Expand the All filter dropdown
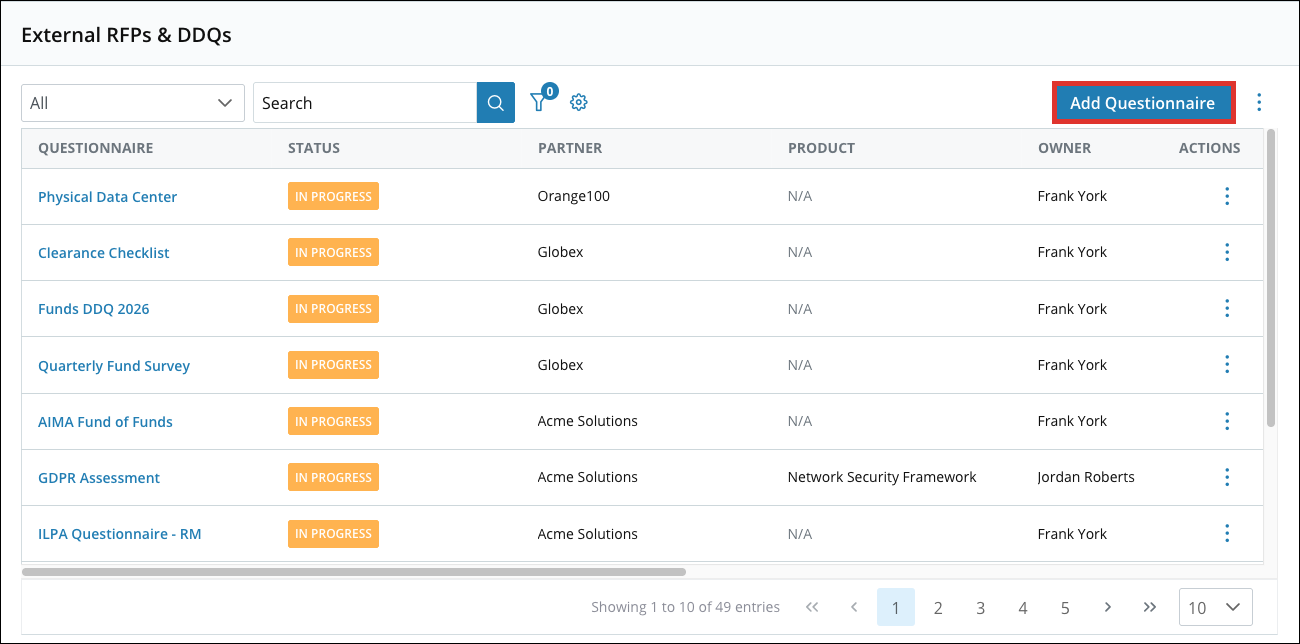 tap(133, 103)
